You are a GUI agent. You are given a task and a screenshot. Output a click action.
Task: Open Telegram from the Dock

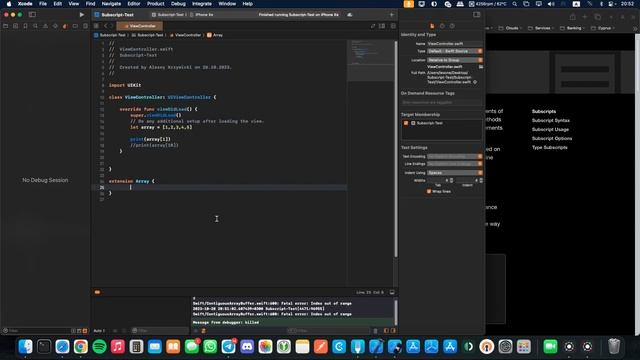(229, 347)
